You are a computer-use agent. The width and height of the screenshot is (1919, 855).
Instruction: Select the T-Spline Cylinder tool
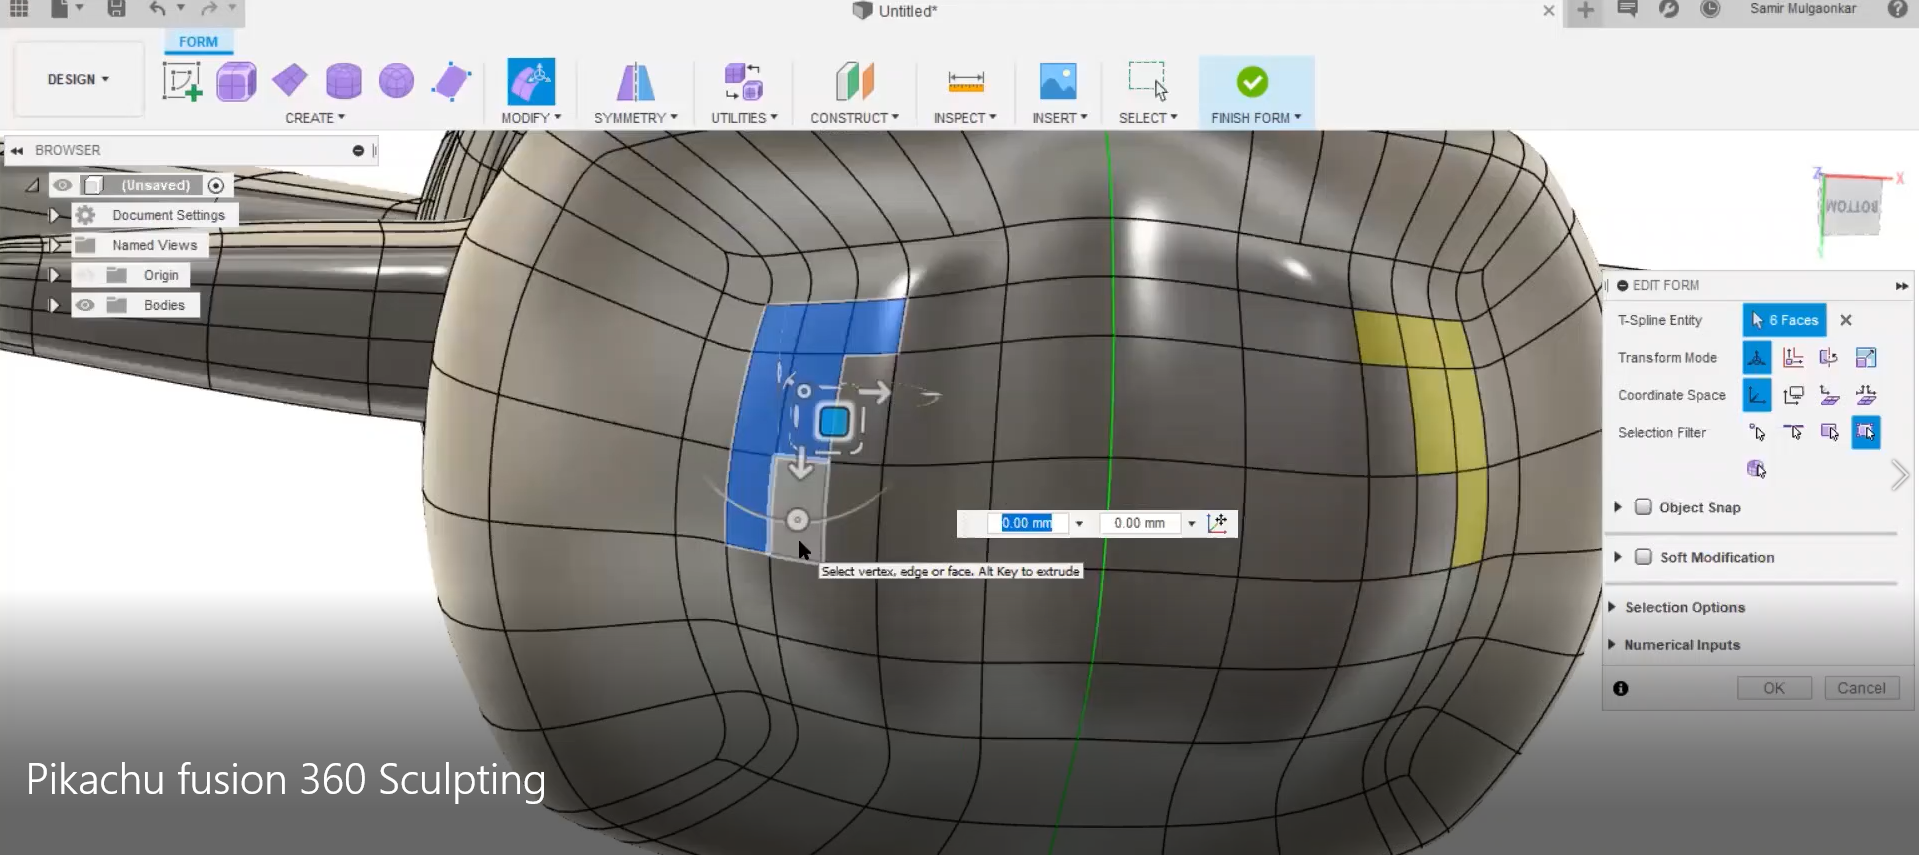coord(343,81)
